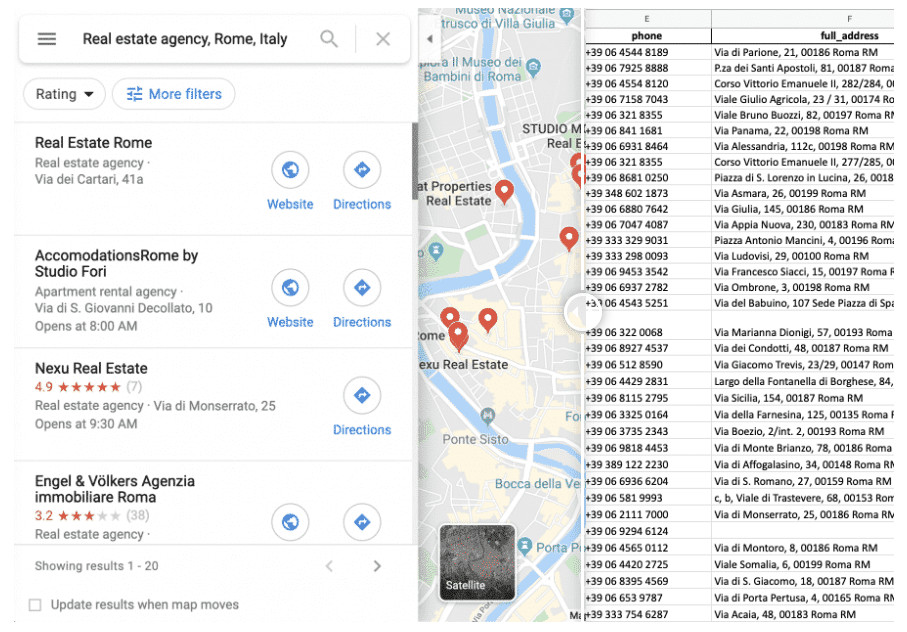Select phone cell +39 348 602 1873
907x632 pixels.
tap(647, 193)
